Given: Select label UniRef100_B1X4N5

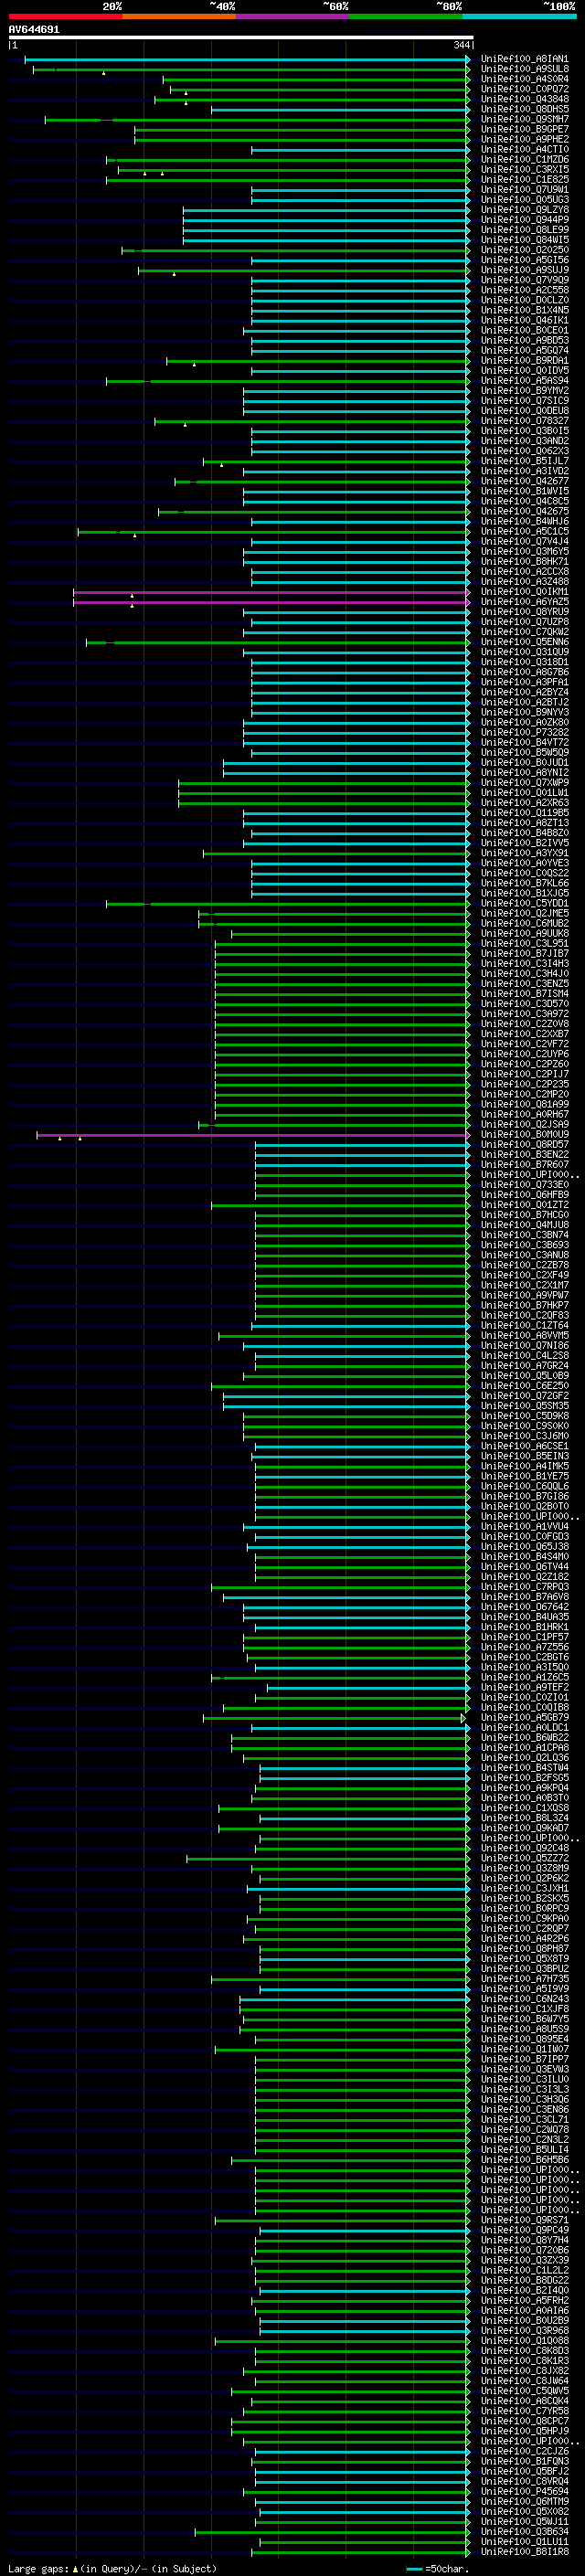Looking at the screenshot, I should (524, 310).
